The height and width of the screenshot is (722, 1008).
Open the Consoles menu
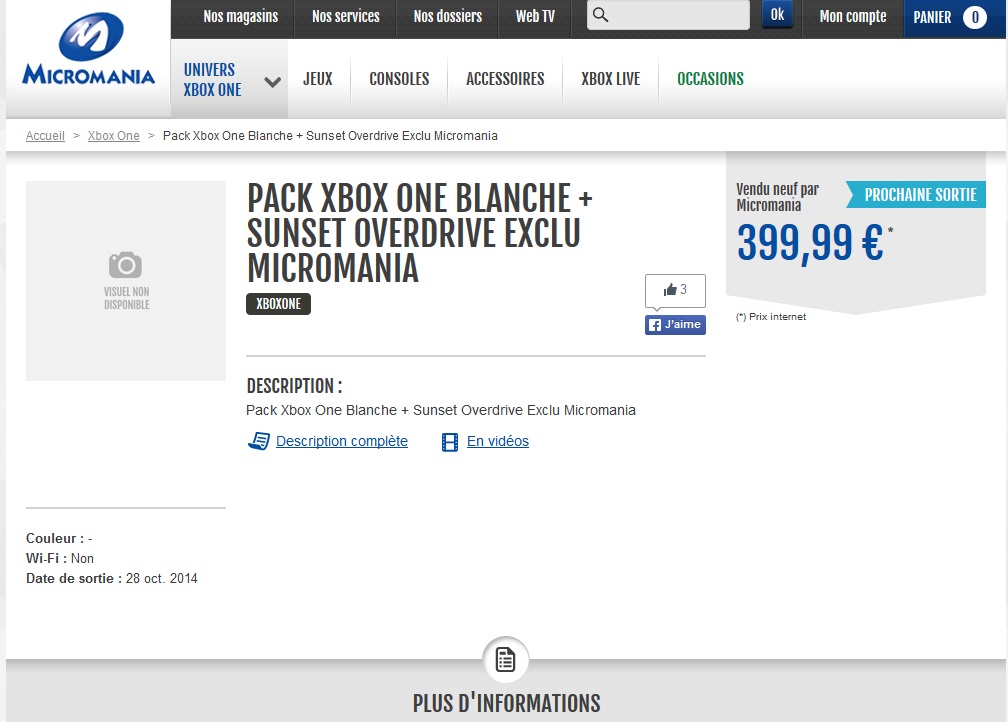(x=399, y=79)
